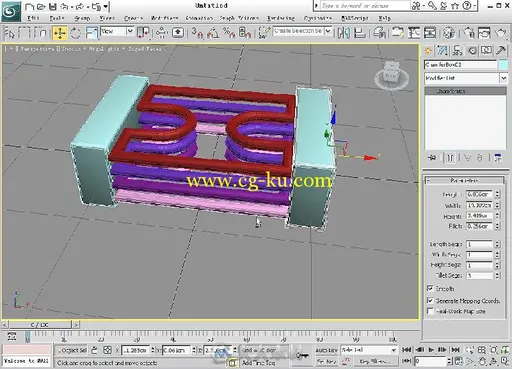This screenshot has height=369, width=512.
Task: Toggle the Auto Key button
Action: coord(326,350)
